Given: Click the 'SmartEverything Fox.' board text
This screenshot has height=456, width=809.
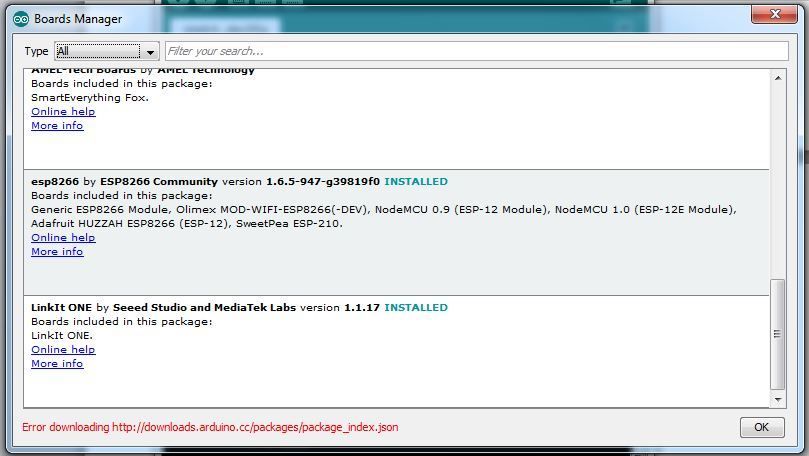Looking at the screenshot, I should click(x=90, y=97).
